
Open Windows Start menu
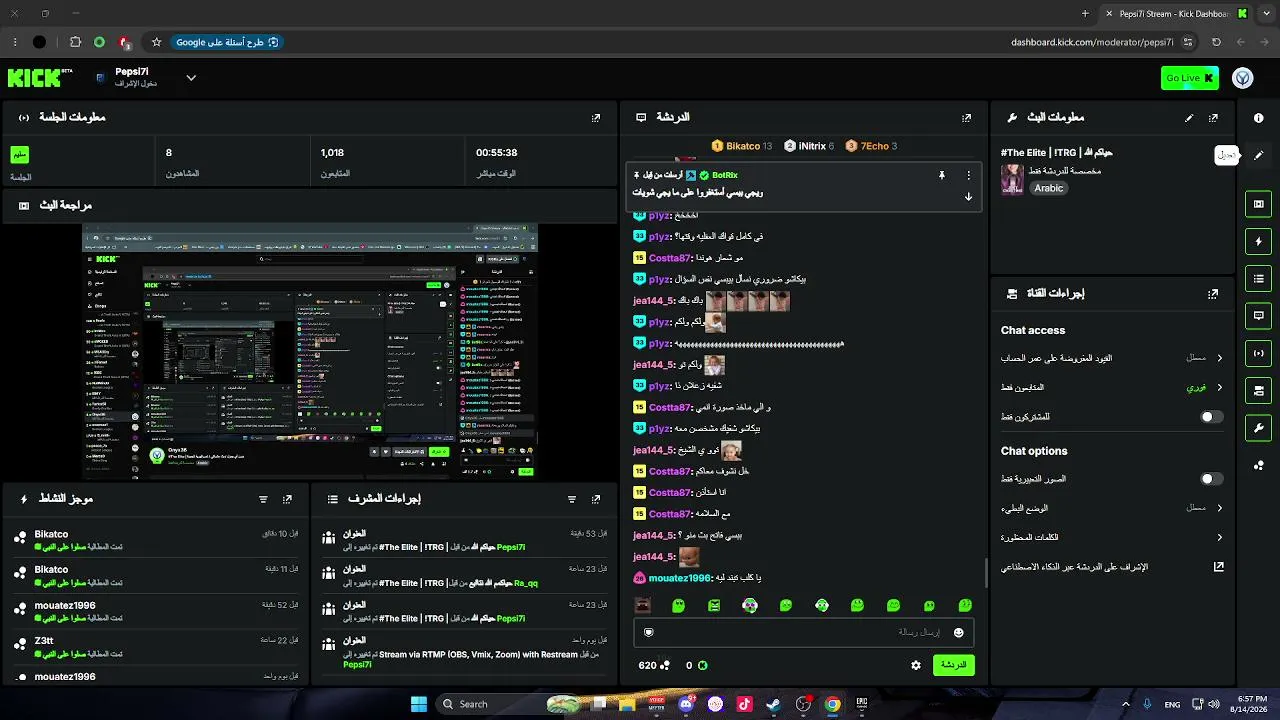419,704
